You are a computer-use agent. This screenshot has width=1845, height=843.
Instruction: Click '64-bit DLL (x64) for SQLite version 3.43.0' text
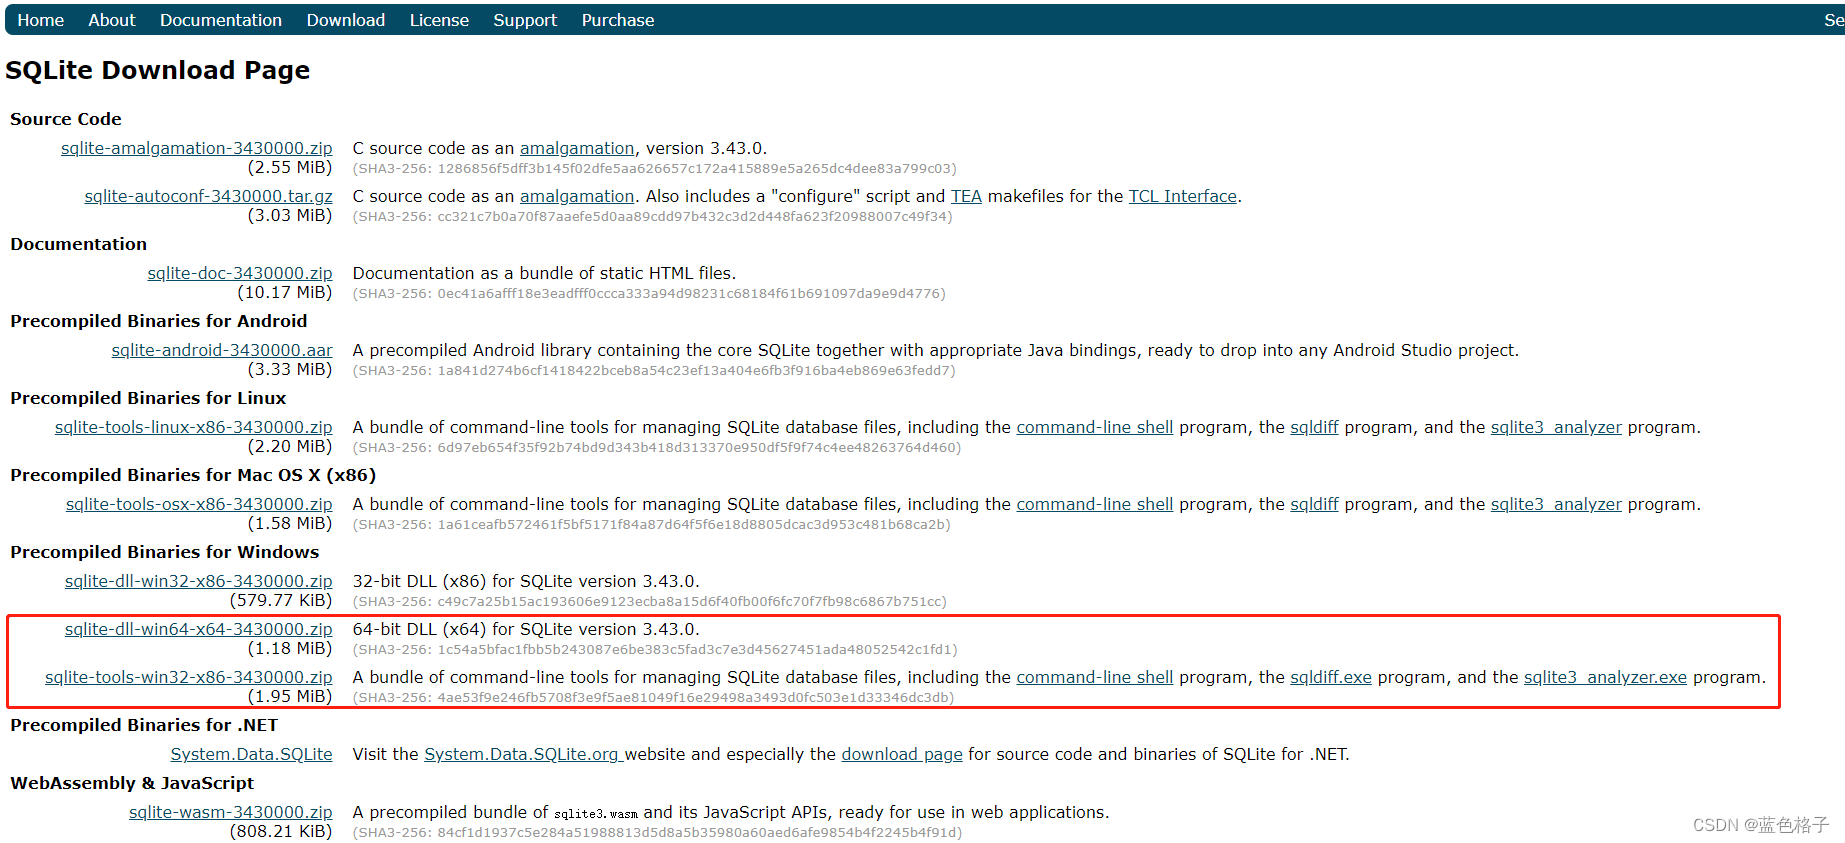click(526, 629)
